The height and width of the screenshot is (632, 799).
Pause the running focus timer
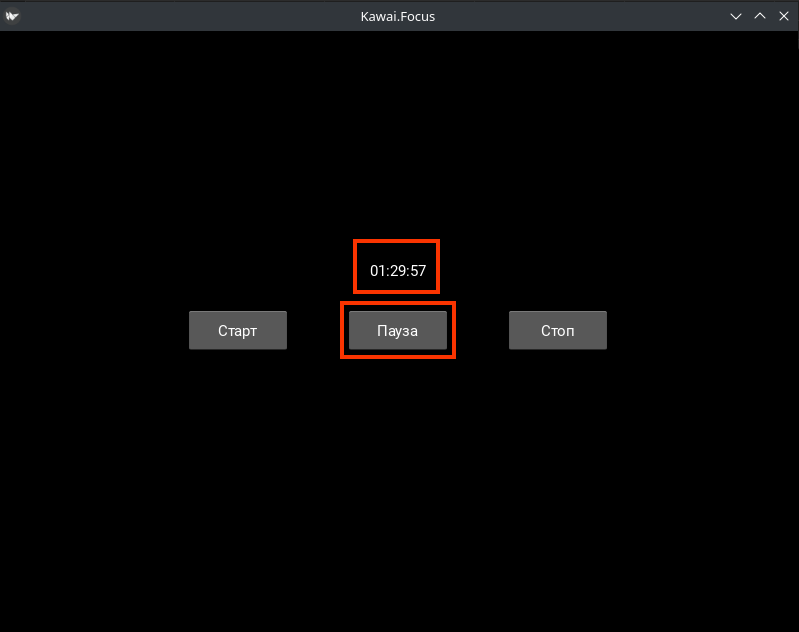(397, 331)
